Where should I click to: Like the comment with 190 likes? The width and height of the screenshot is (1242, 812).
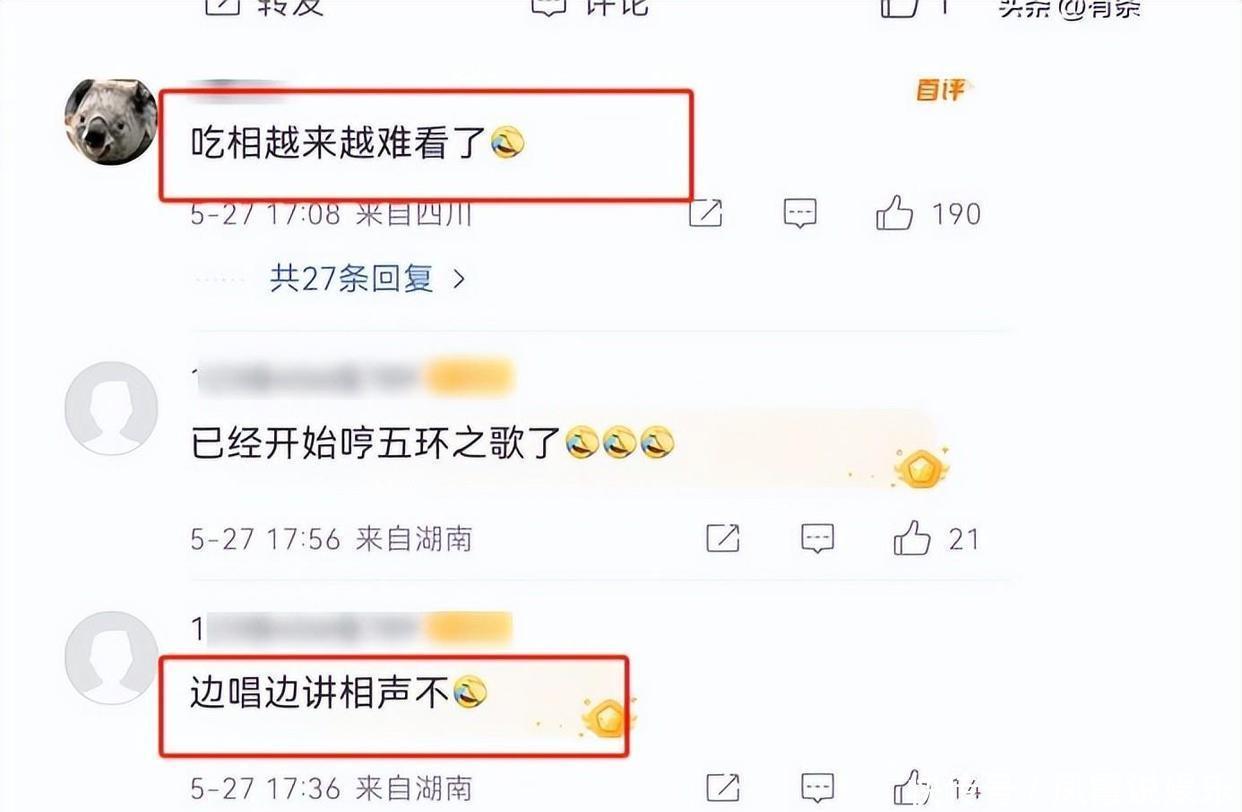point(895,213)
